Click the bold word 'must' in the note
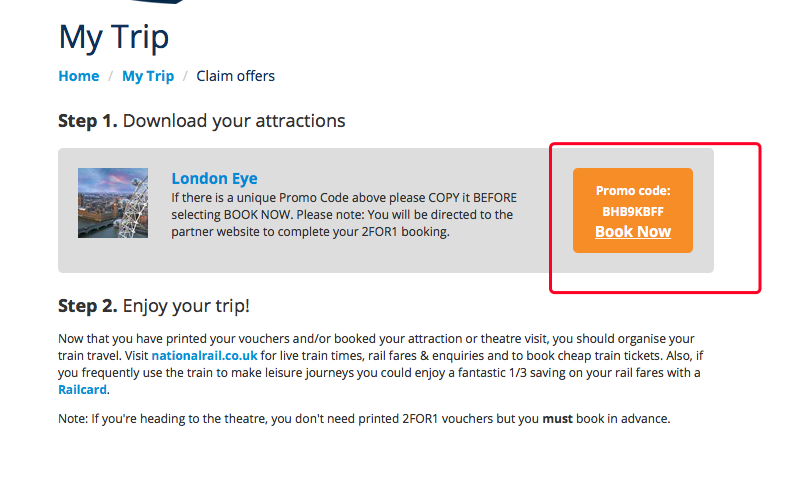The image size is (791, 477). (557, 418)
